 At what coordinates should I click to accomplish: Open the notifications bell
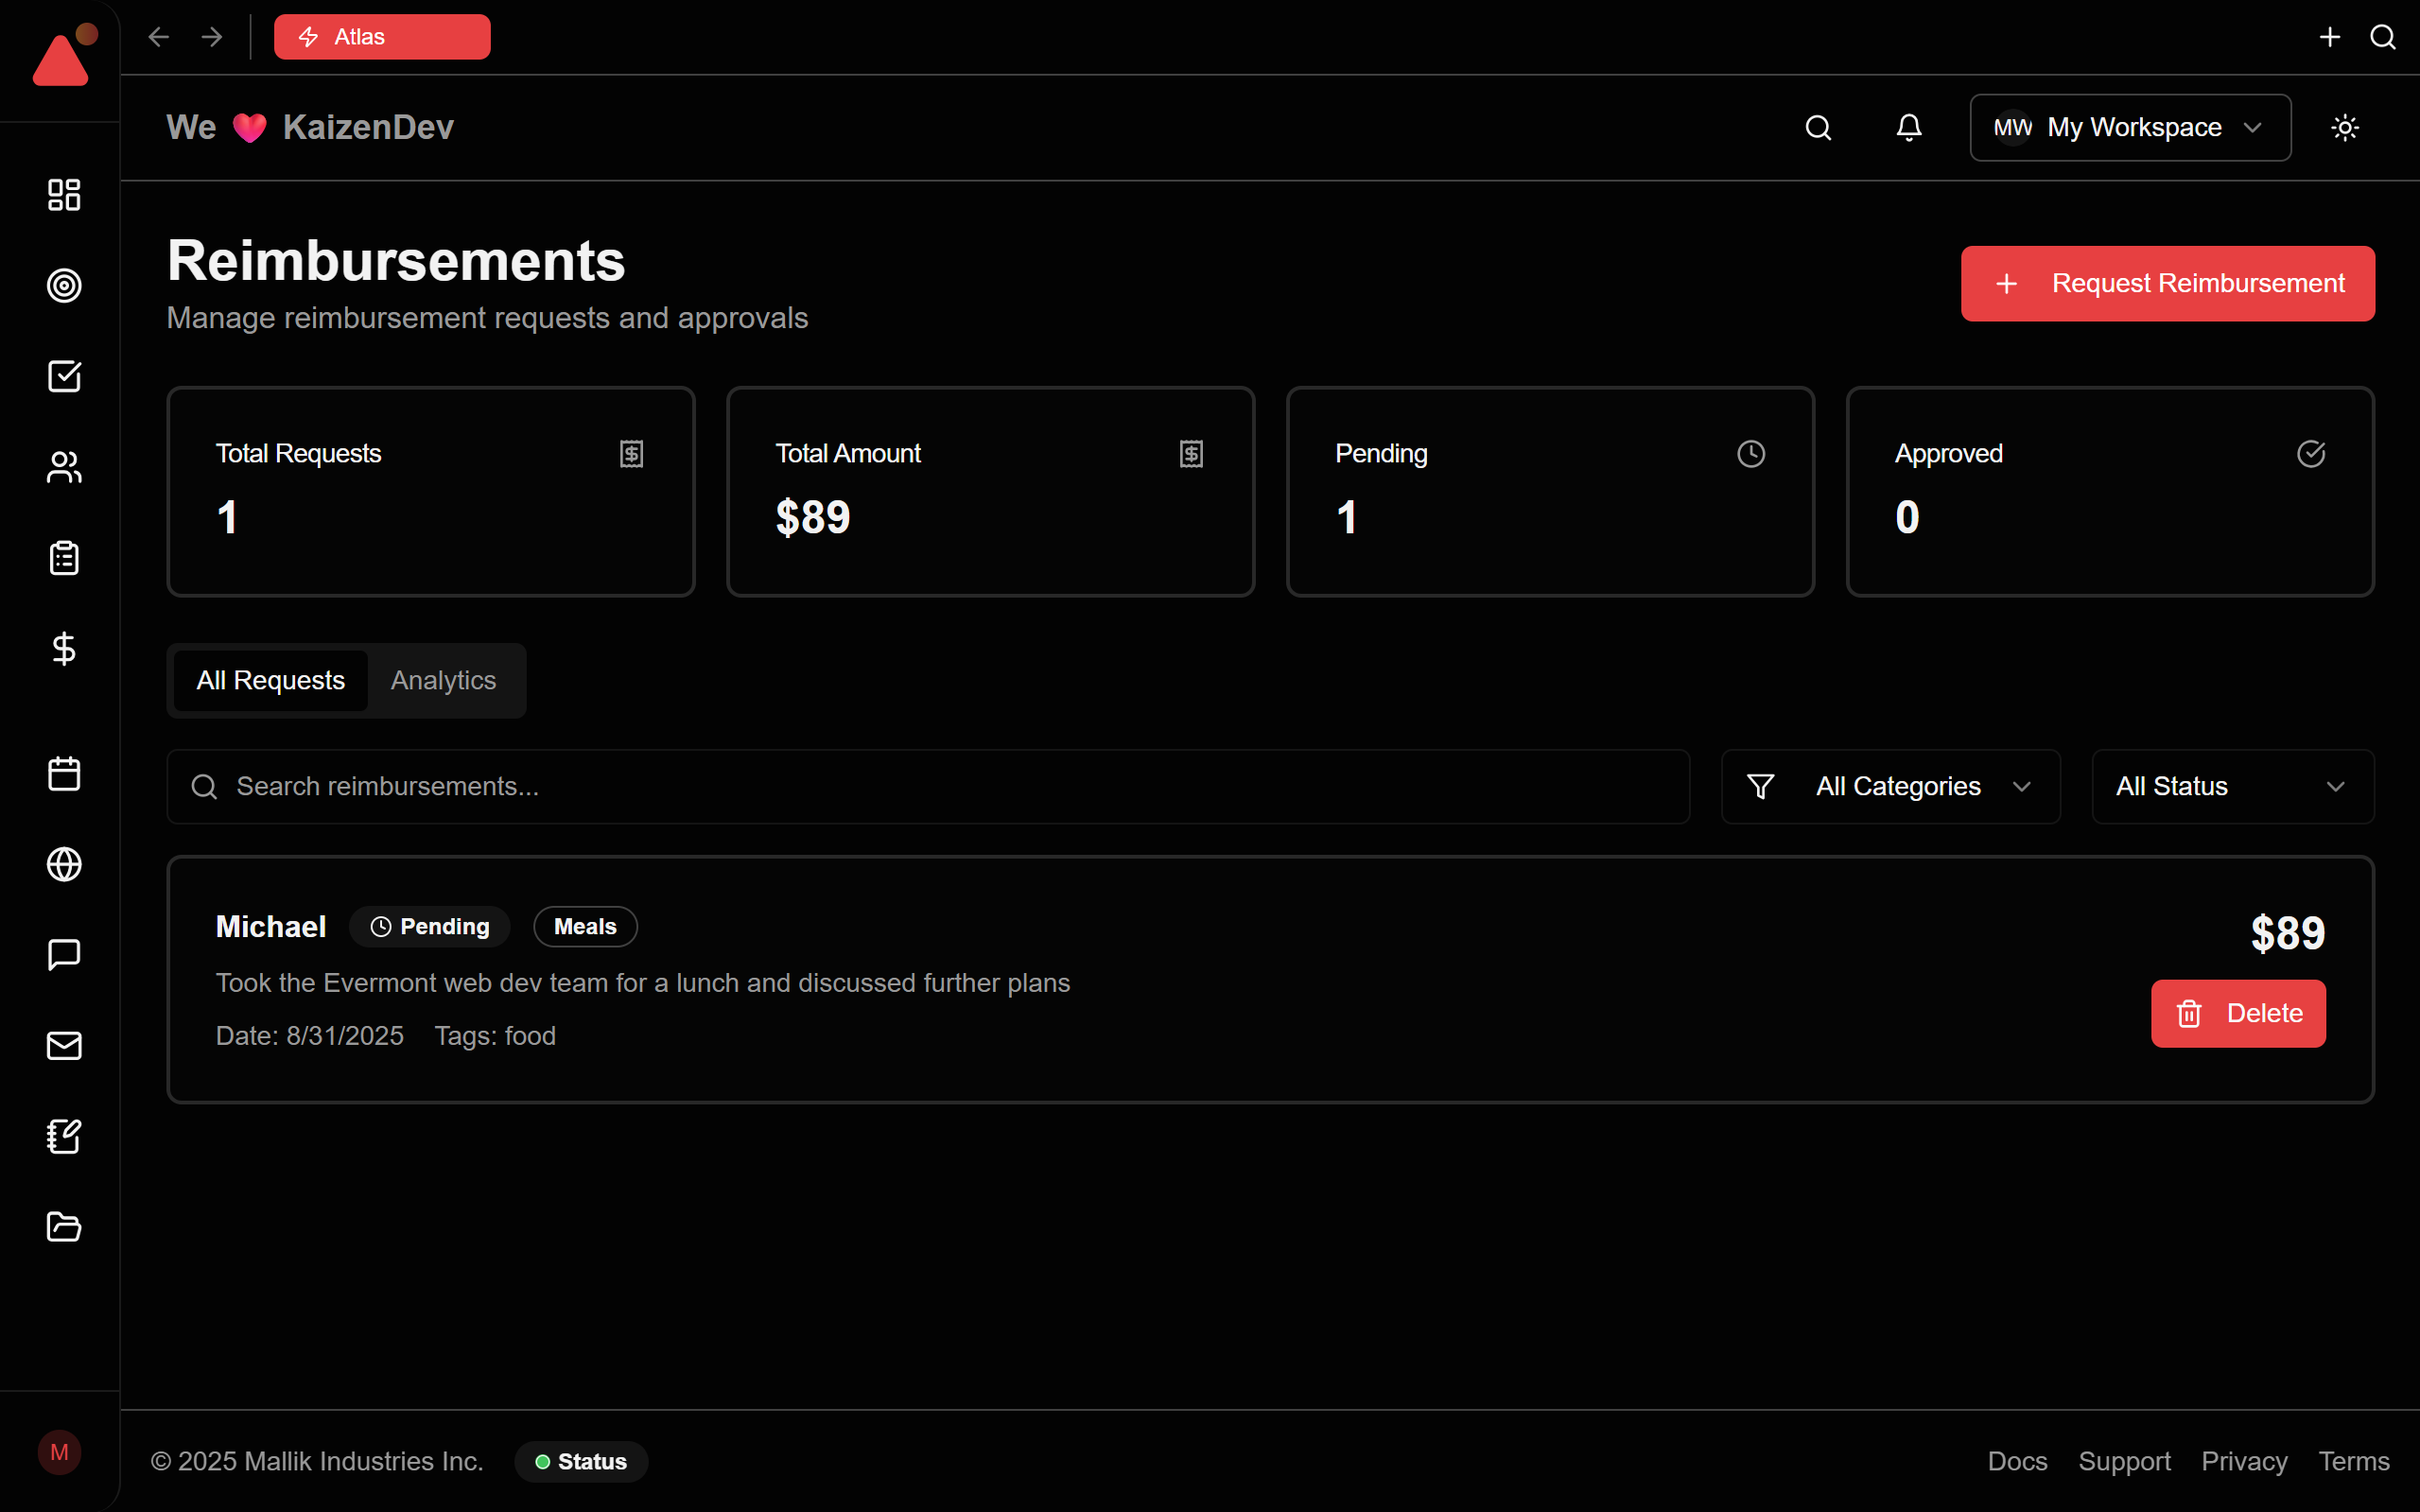[x=1909, y=128]
